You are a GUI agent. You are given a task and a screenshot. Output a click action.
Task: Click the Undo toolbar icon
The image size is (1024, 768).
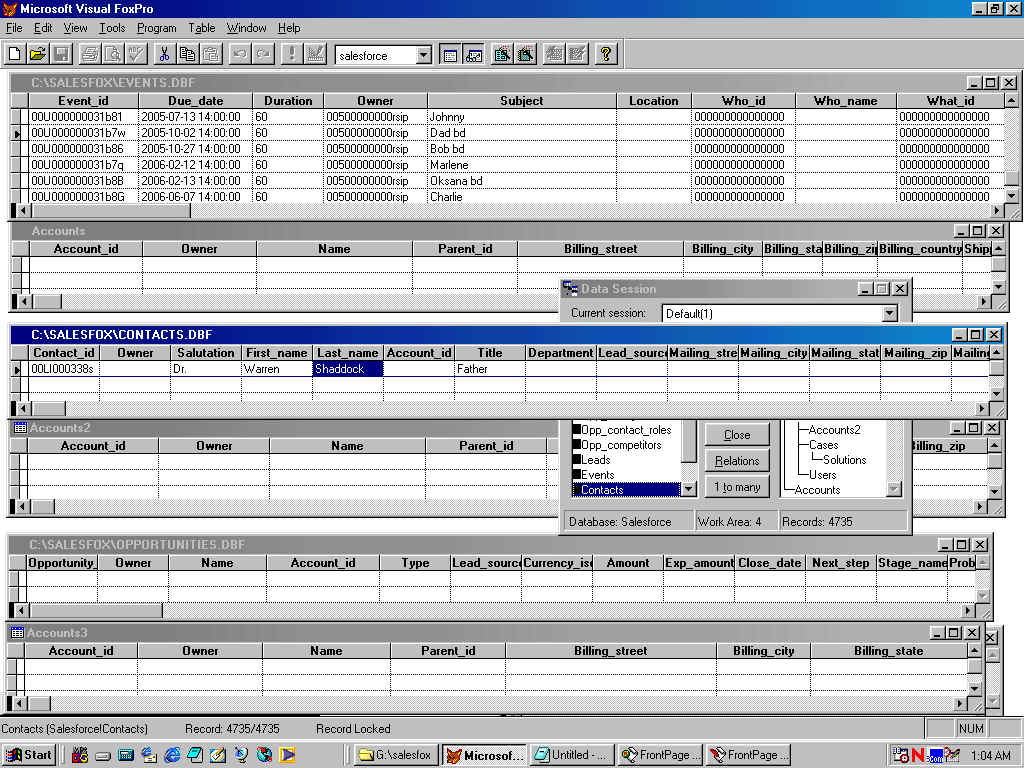click(x=240, y=54)
